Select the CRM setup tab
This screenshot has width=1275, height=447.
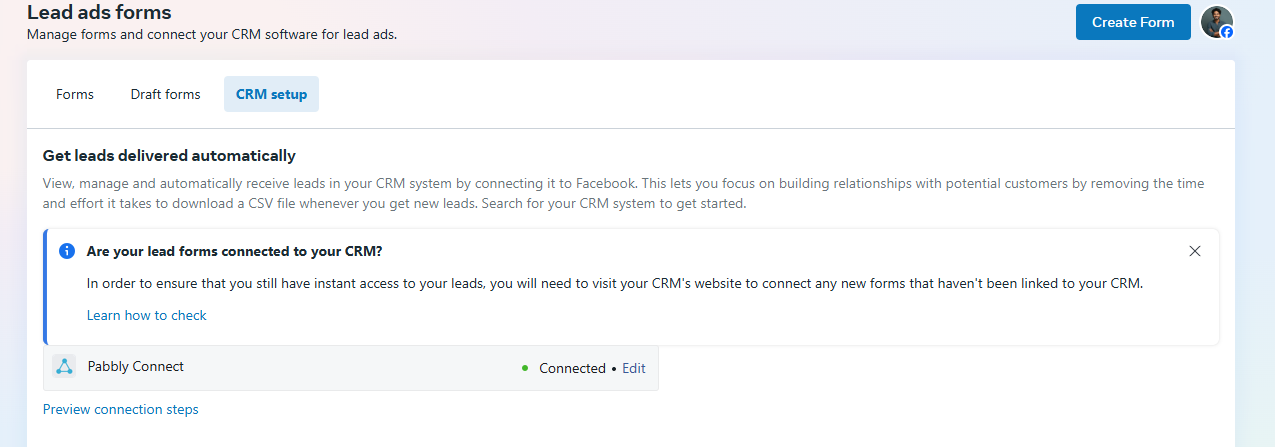[x=271, y=94]
